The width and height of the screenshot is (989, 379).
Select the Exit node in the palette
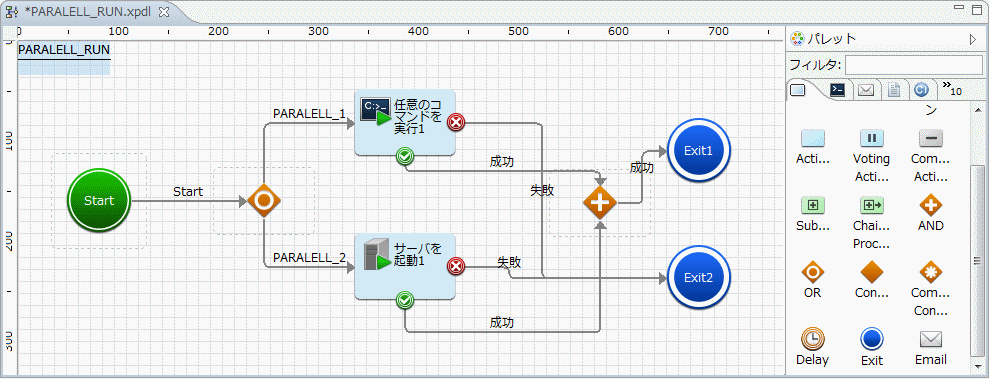click(x=871, y=348)
